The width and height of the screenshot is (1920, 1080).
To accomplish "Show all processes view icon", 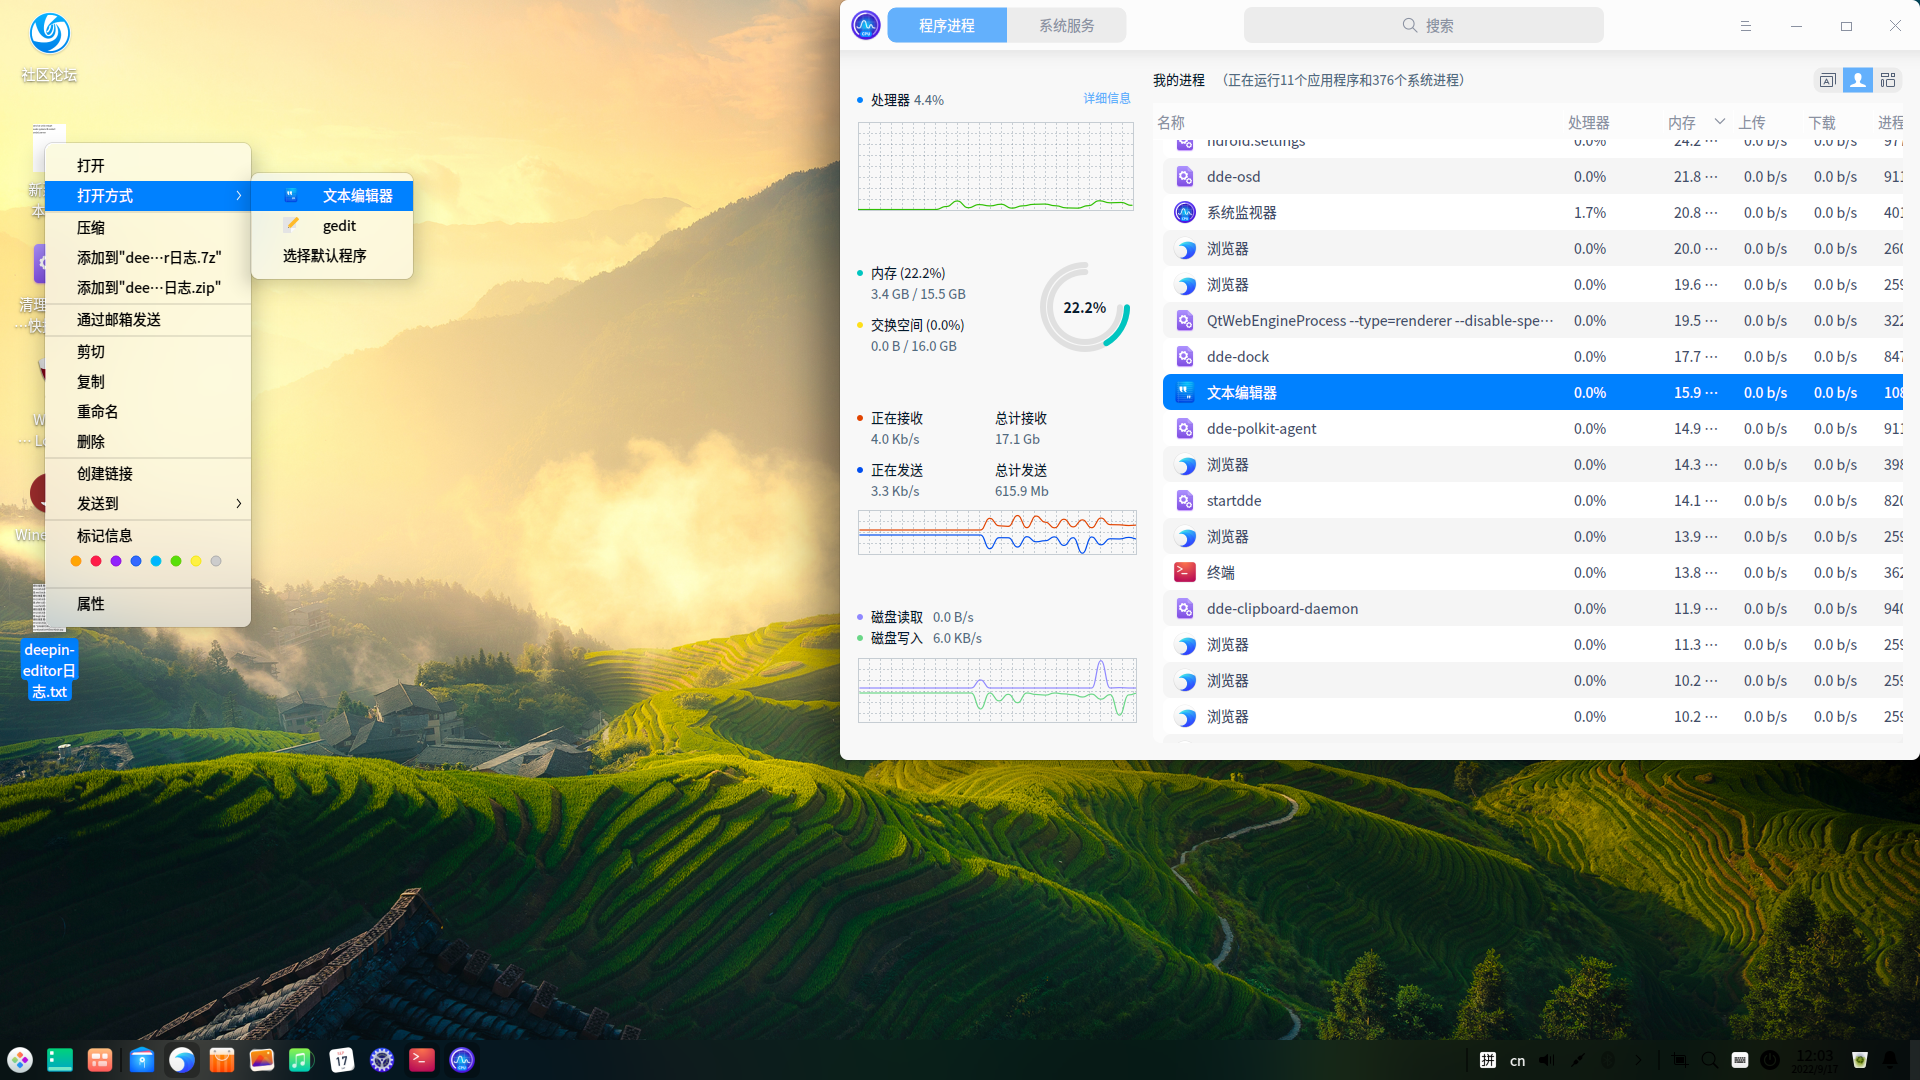I will click(x=1888, y=80).
